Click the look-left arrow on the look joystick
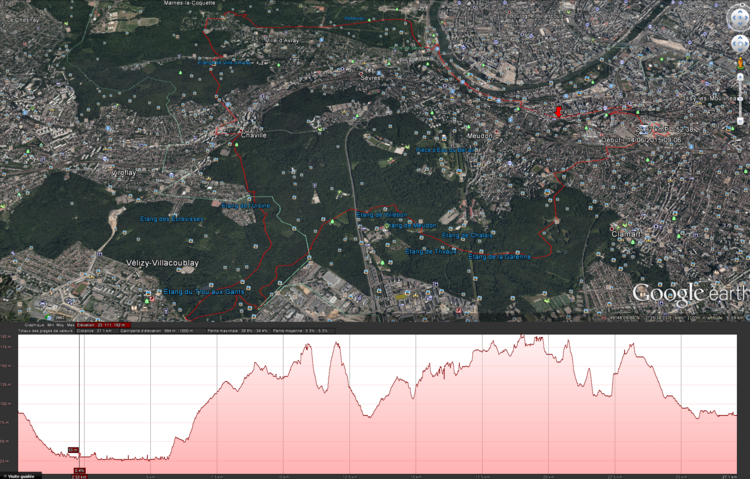 point(734,18)
